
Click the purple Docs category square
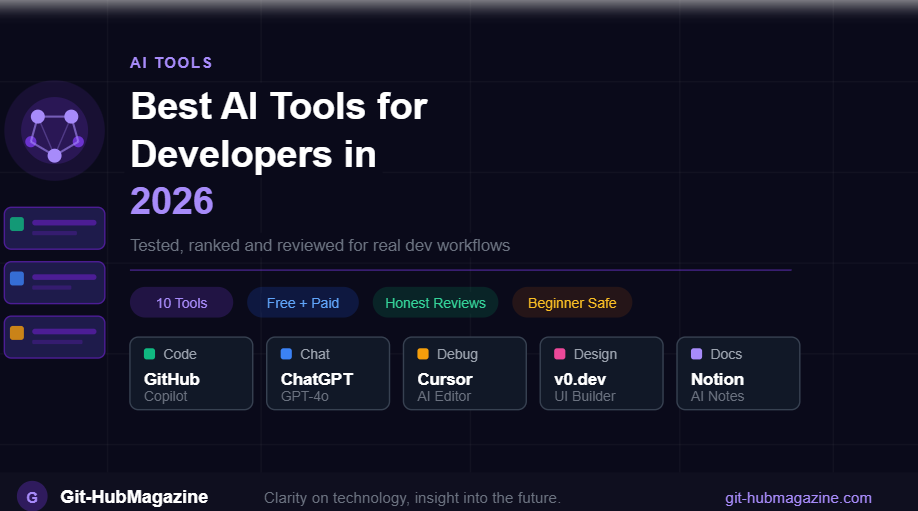point(697,354)
